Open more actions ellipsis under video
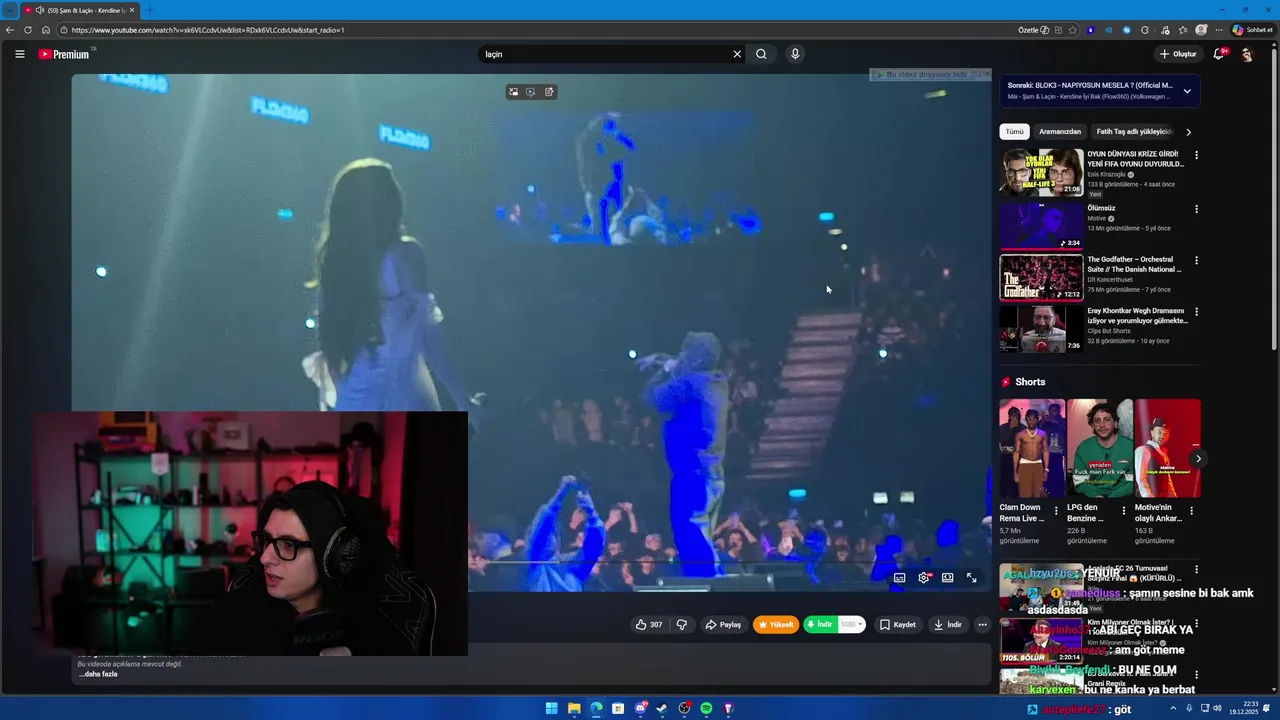 pyautogui.click(x=982, y=625)
